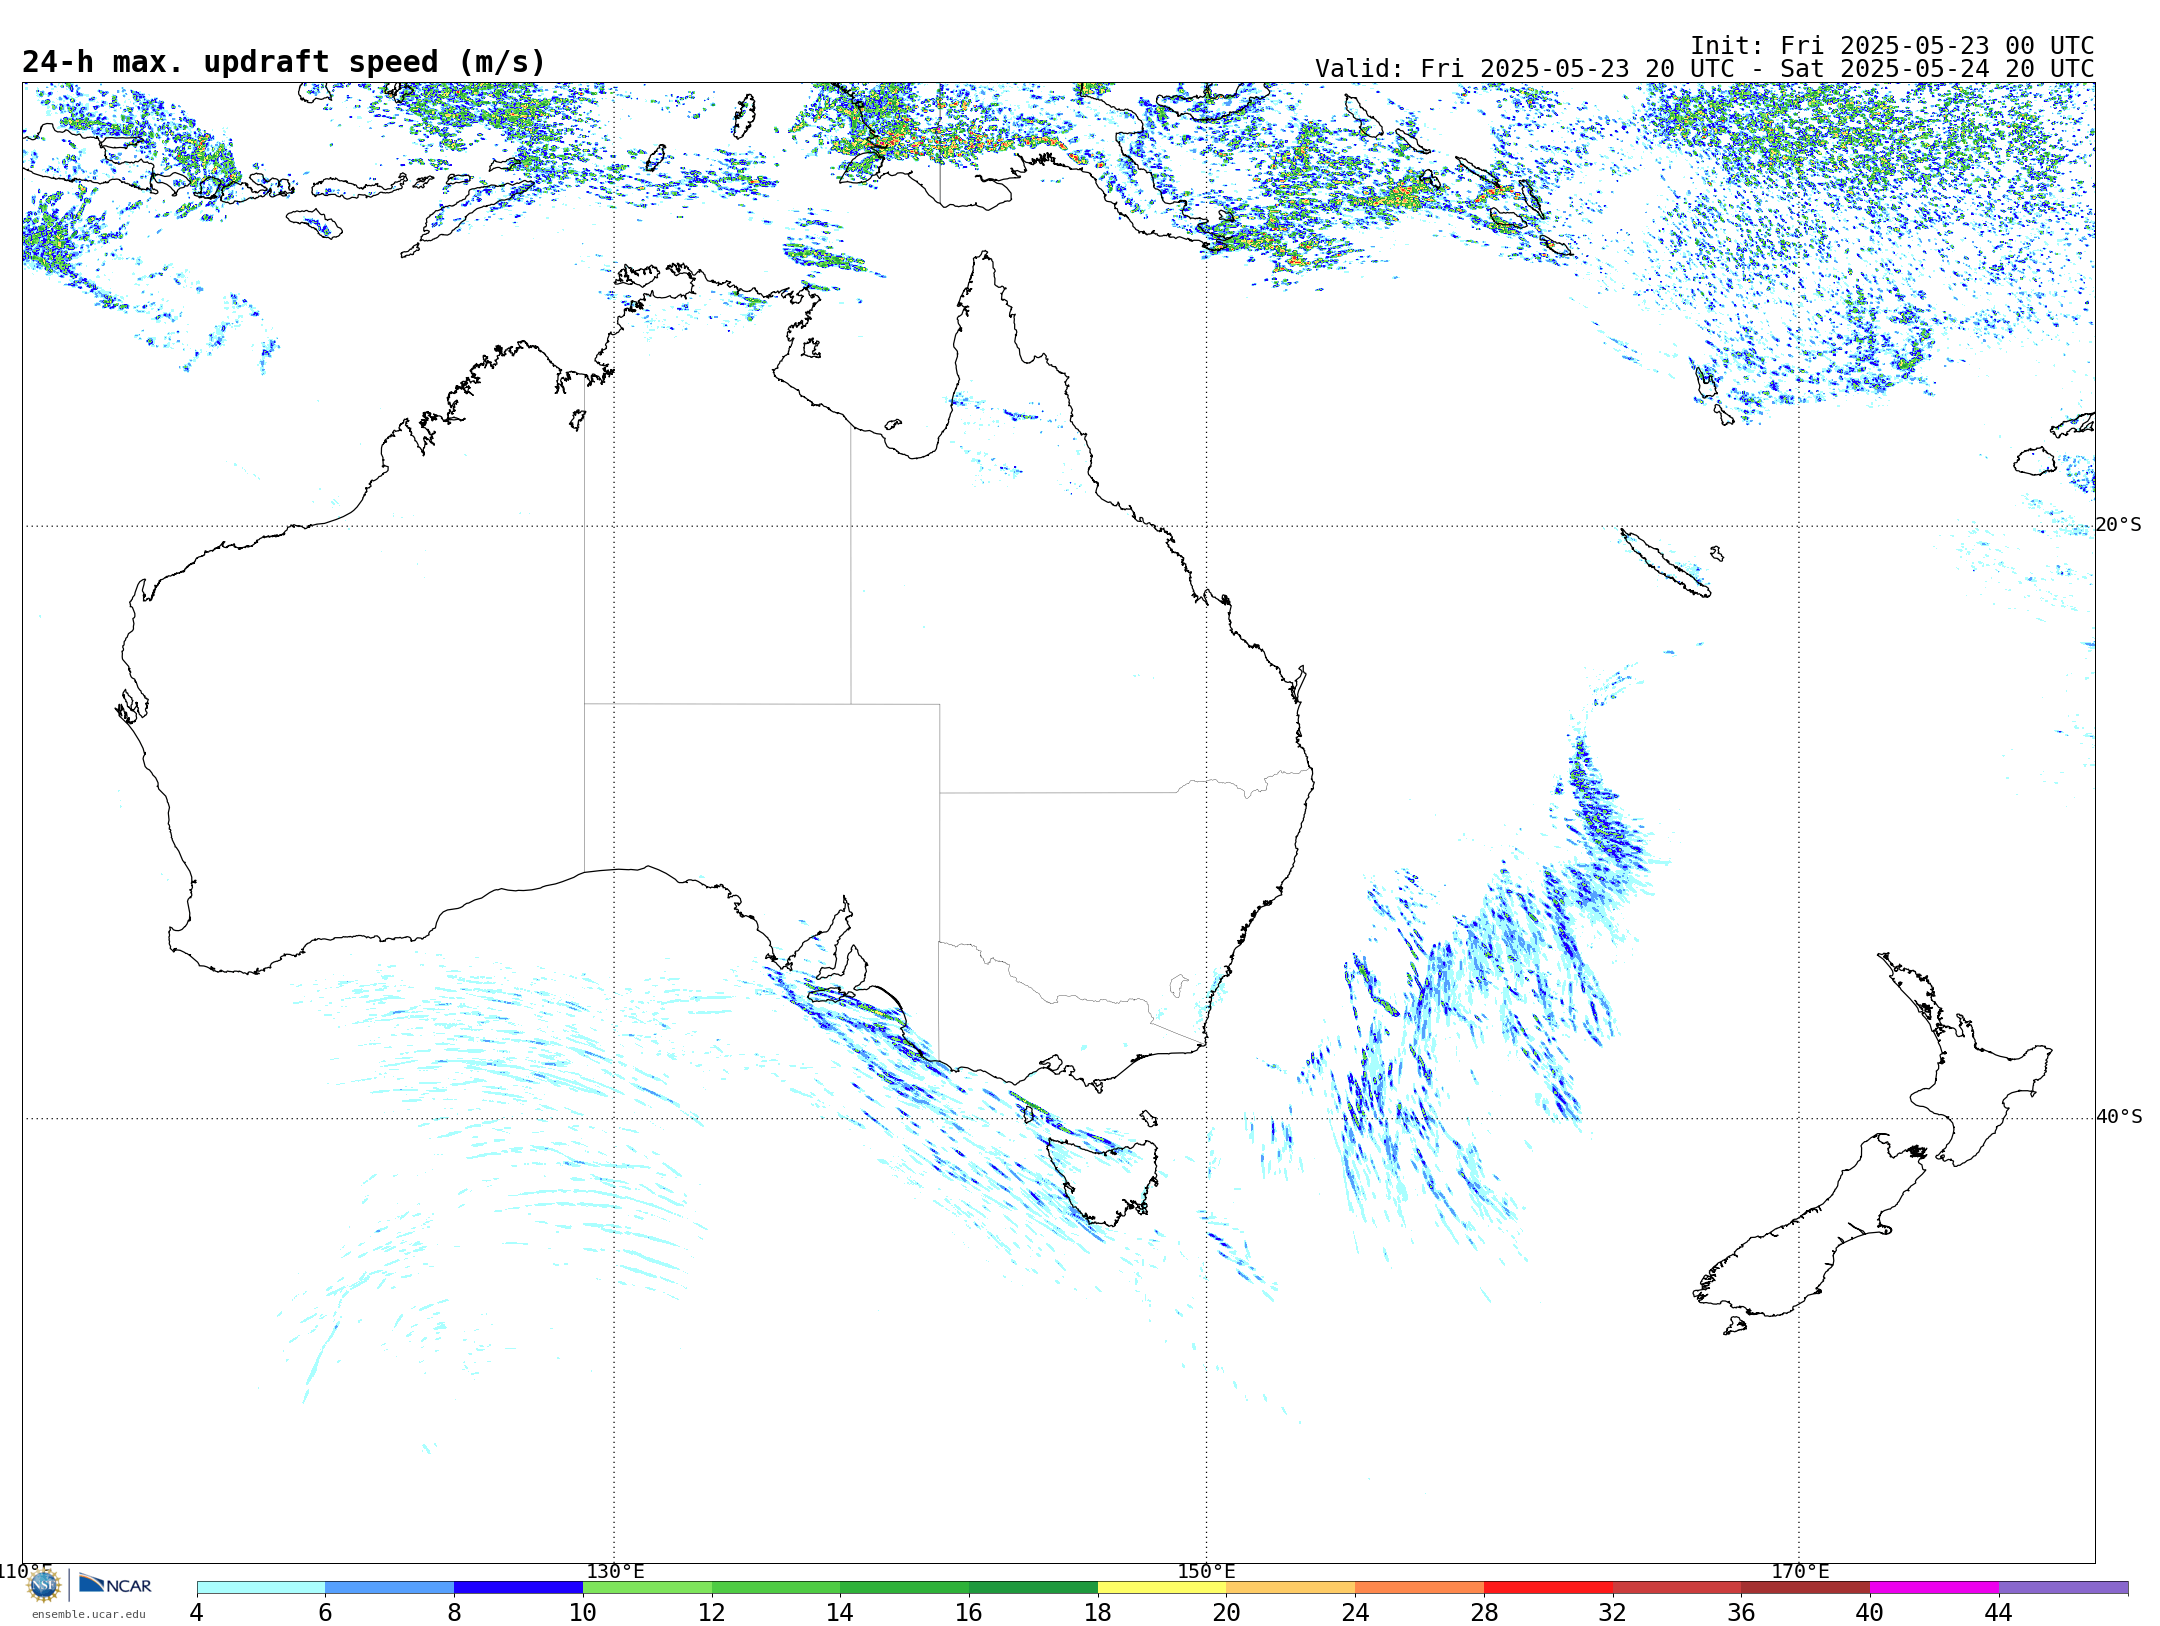Click the colorbar tick label "14"
Image resolution: width=2160 pixels, height=1626 pixels.
[x=840, y=1613]
